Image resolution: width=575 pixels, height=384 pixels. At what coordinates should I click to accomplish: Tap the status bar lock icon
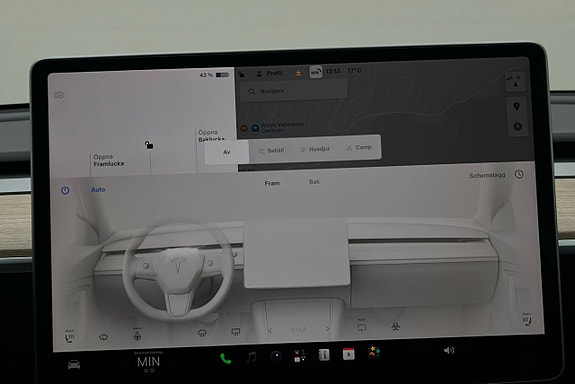[241, 74]
